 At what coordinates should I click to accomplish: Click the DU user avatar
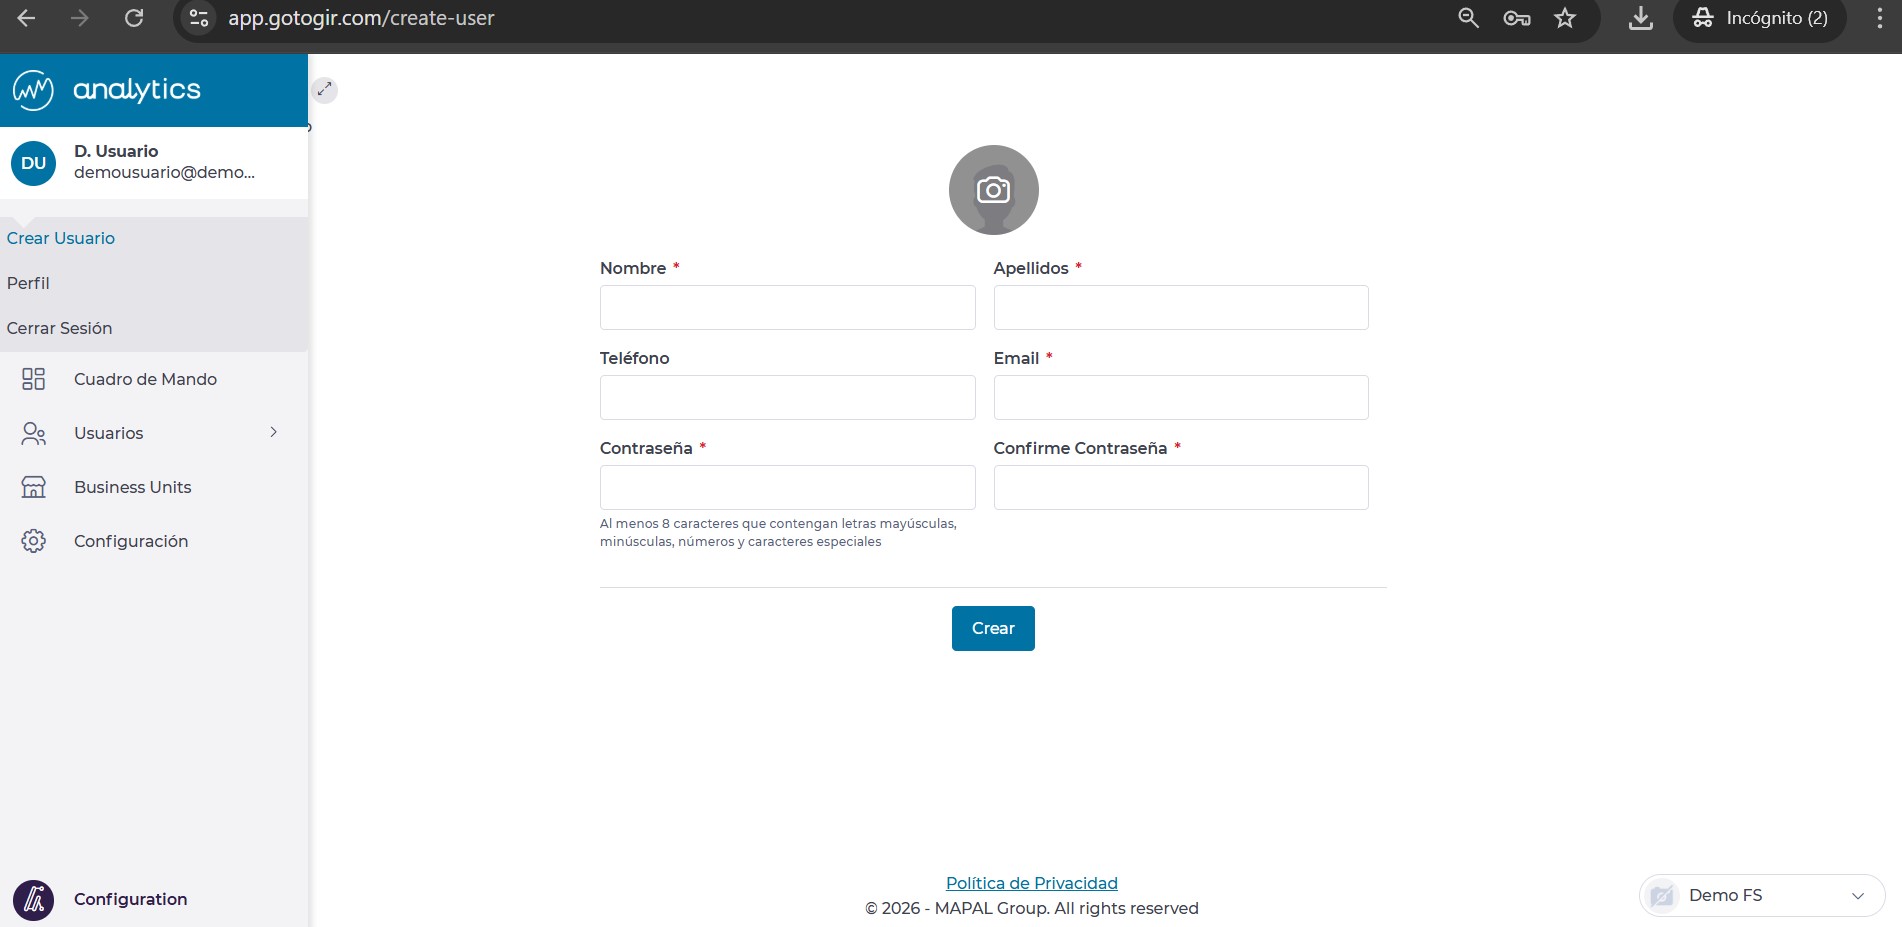pos(34,163)
